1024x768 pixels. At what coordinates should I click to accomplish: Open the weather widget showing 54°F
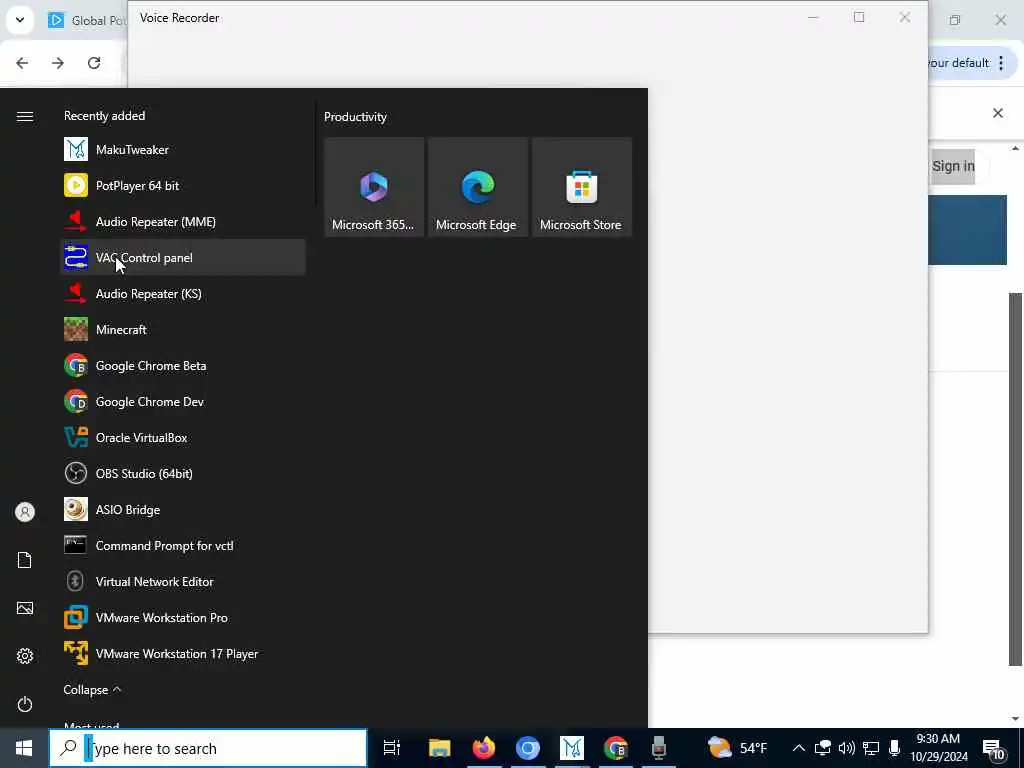[x=738, y=748]
